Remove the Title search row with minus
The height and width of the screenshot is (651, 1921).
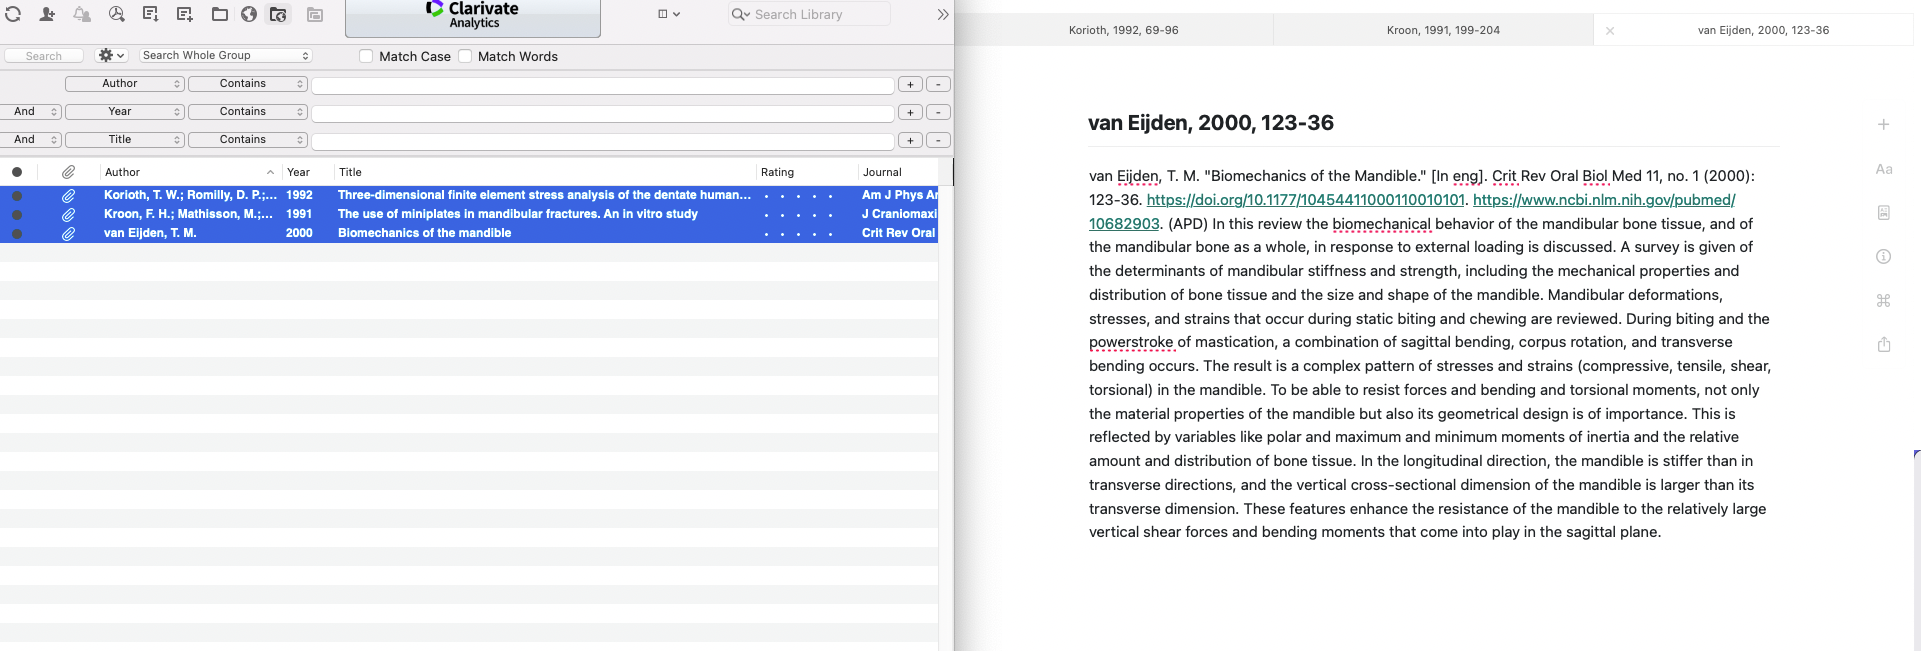(x=938, y=141)
